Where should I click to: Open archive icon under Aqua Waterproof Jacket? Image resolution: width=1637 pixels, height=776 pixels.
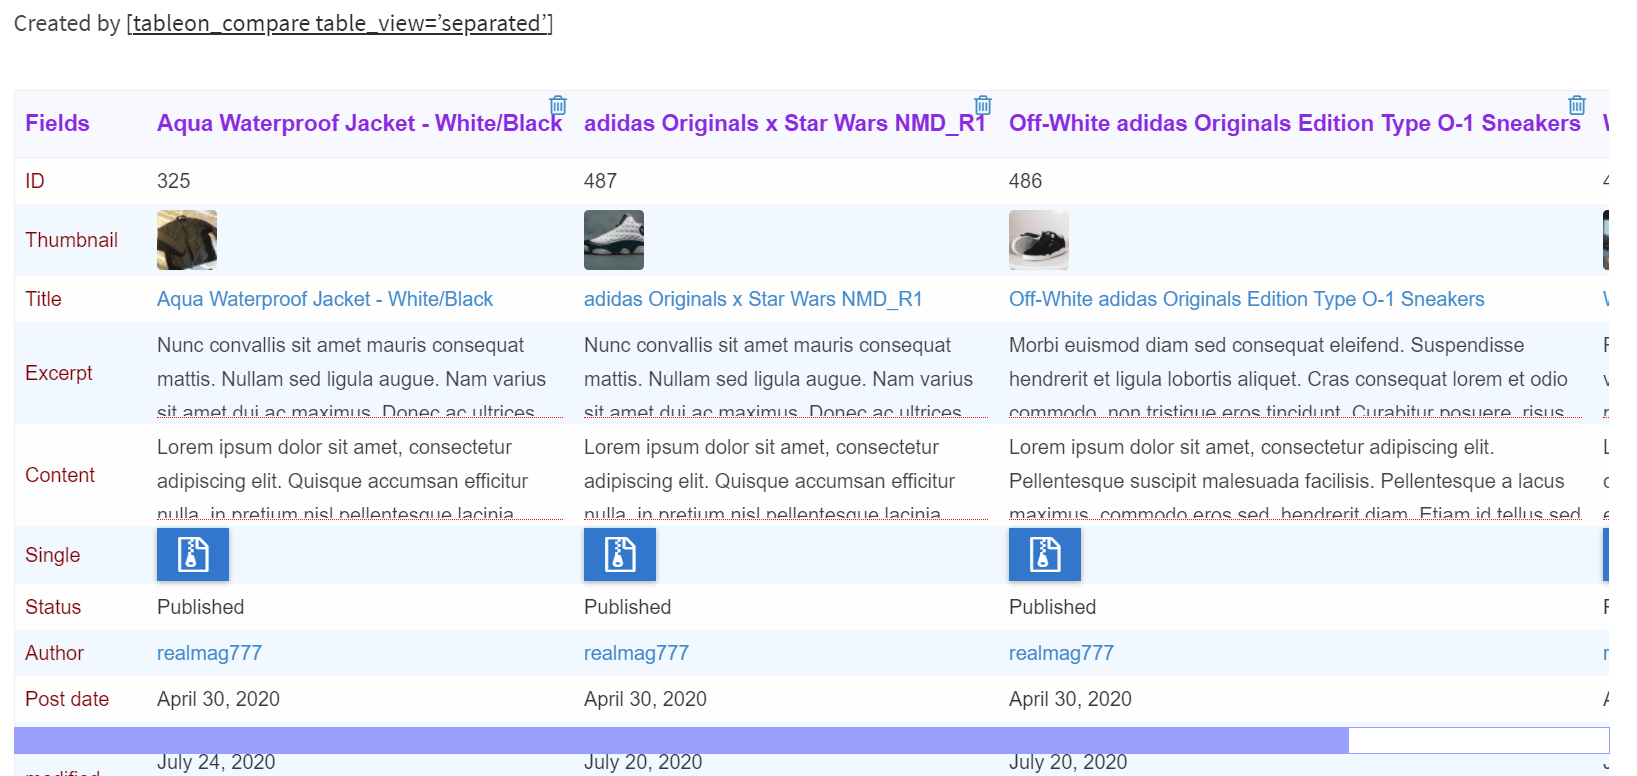coord(193,554)
